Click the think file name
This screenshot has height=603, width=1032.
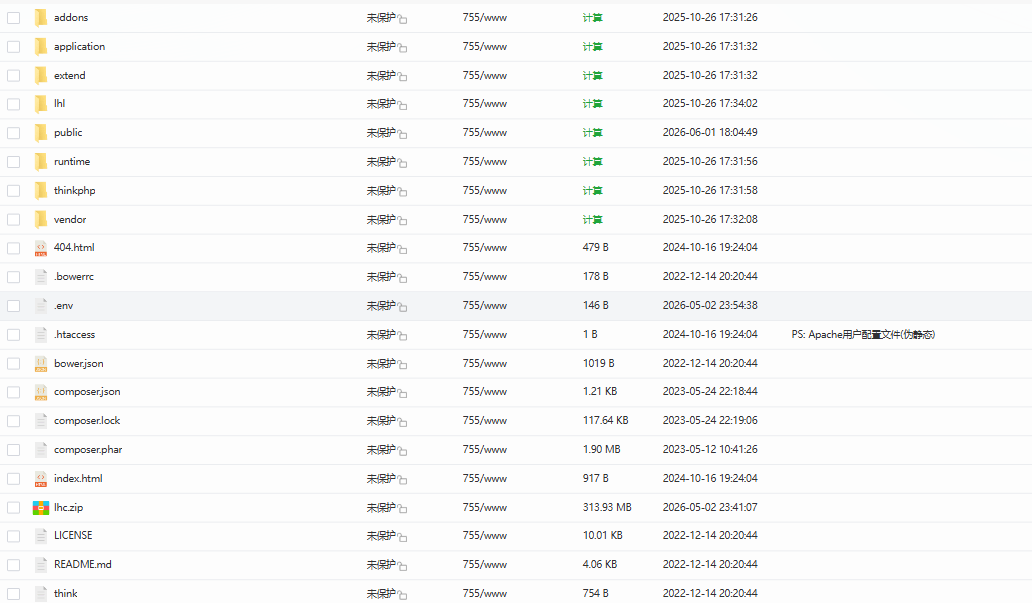click(65, 594)
